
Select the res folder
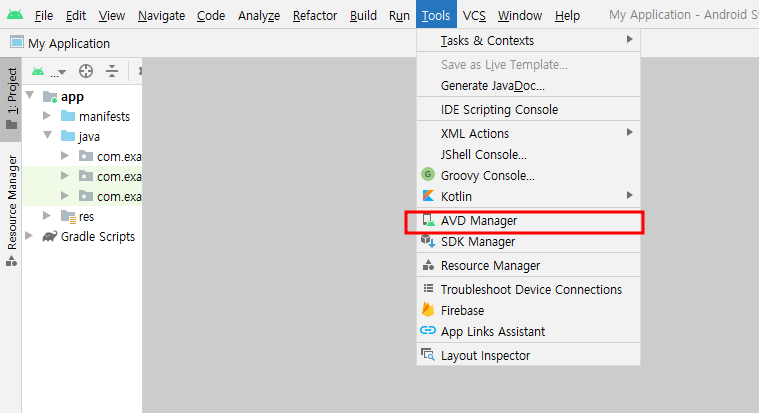[x=86, y=217]
